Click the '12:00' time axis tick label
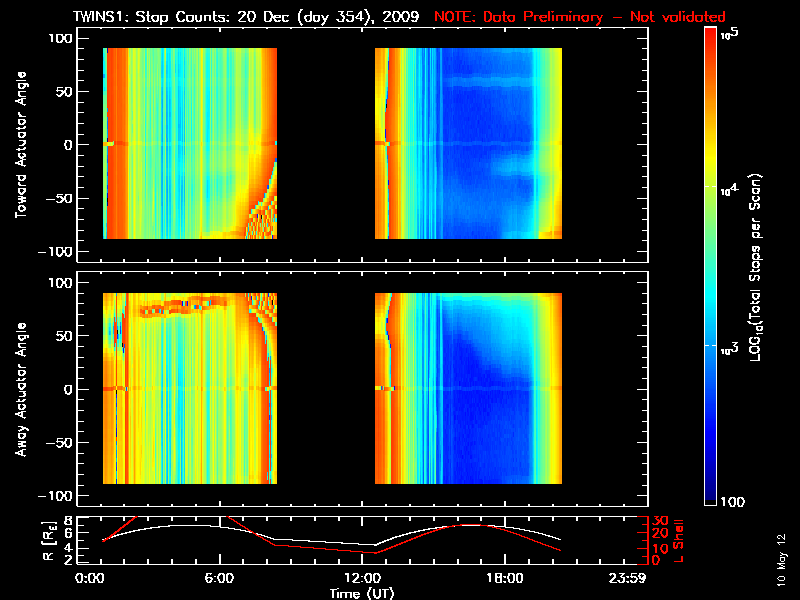 click(362, 579)
